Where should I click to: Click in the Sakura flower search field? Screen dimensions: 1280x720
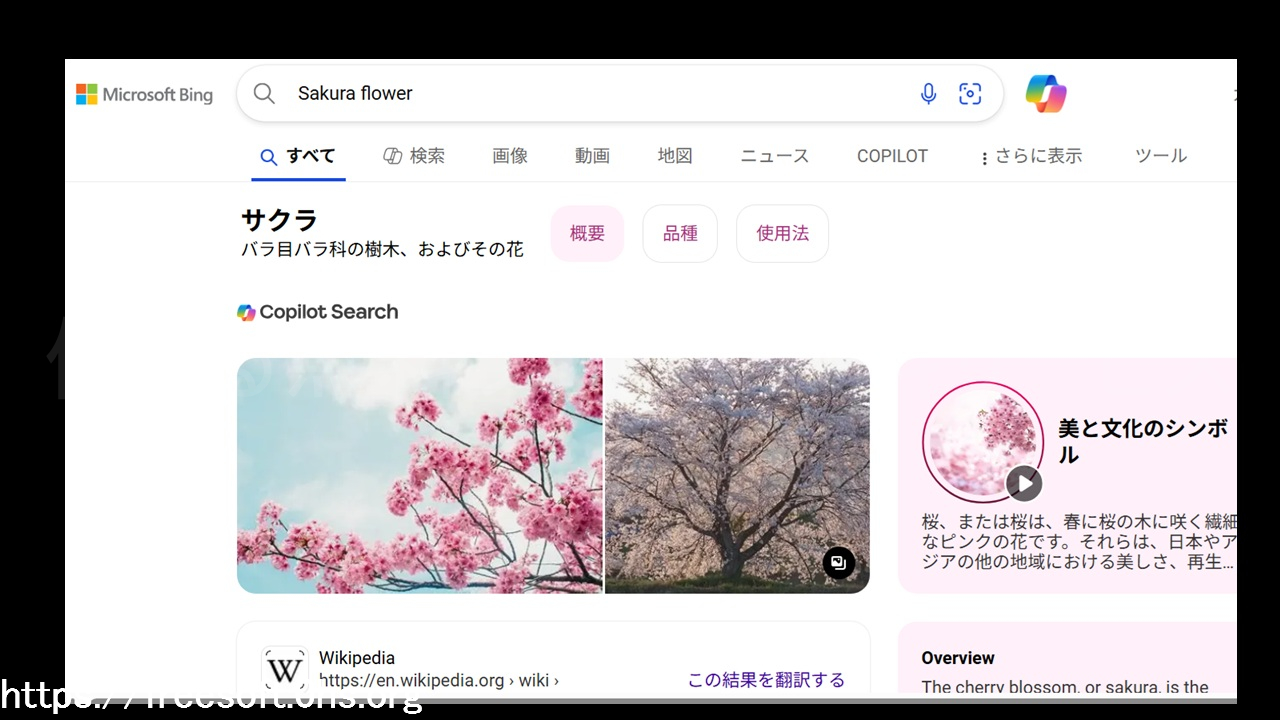click(x=600, y=94)
